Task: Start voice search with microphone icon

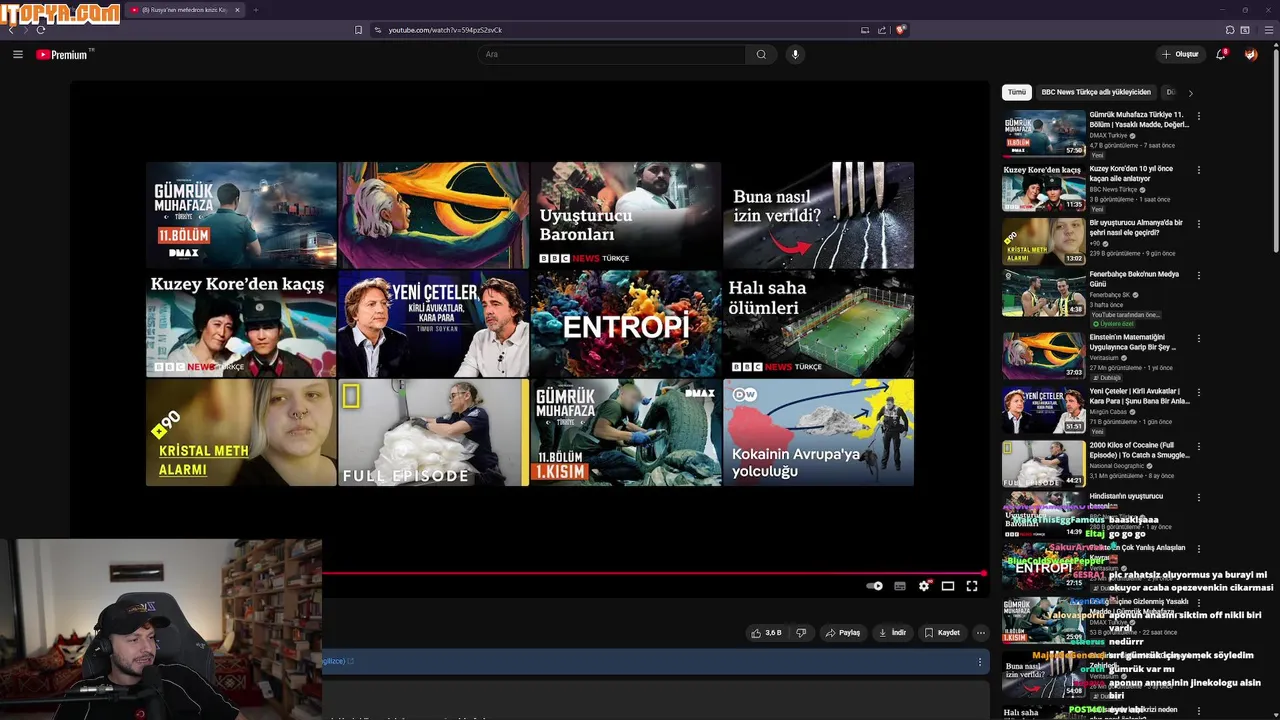Action: [x=795, y=54]
